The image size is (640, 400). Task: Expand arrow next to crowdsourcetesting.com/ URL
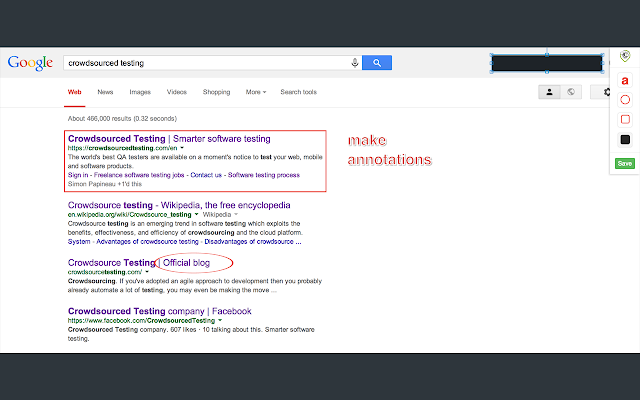click(x=147, y=272)
